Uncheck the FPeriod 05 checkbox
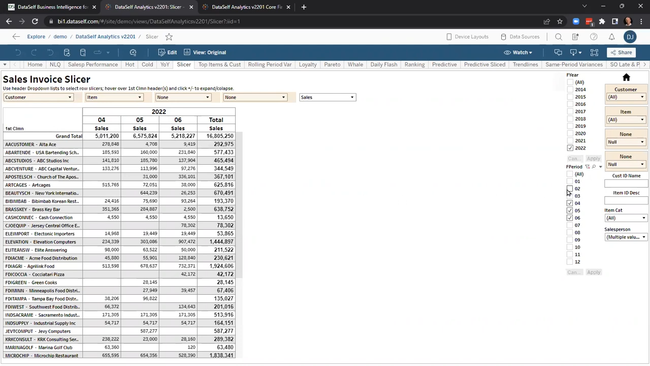This screenshot has height=366, width=650. [570, 211]
